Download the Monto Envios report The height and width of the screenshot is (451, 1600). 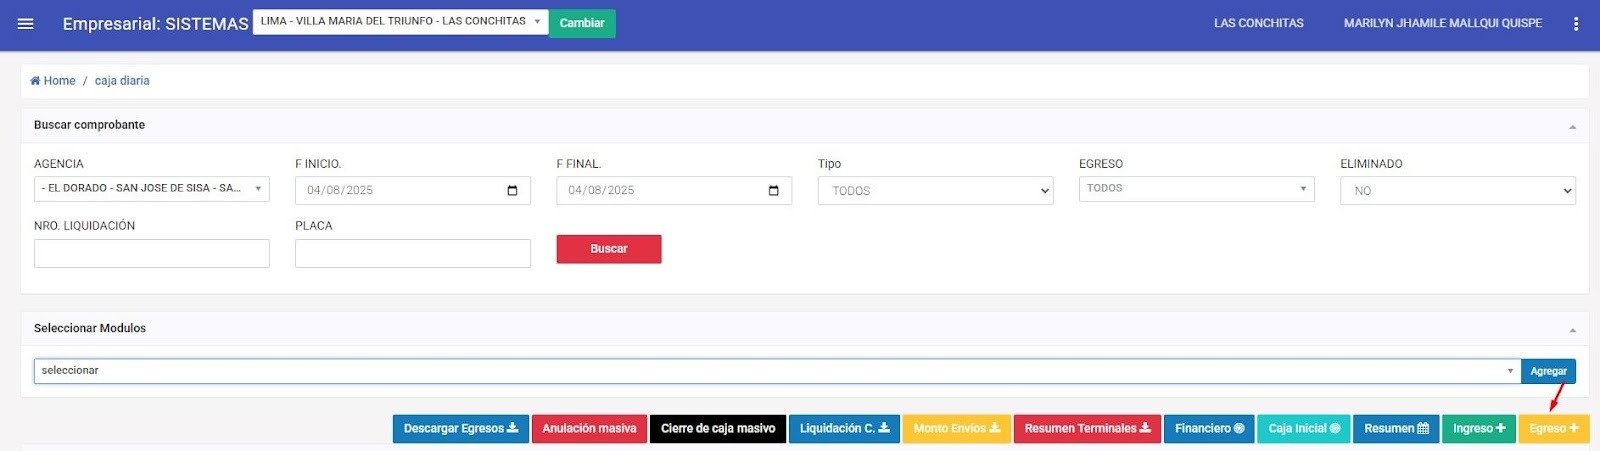956,429
